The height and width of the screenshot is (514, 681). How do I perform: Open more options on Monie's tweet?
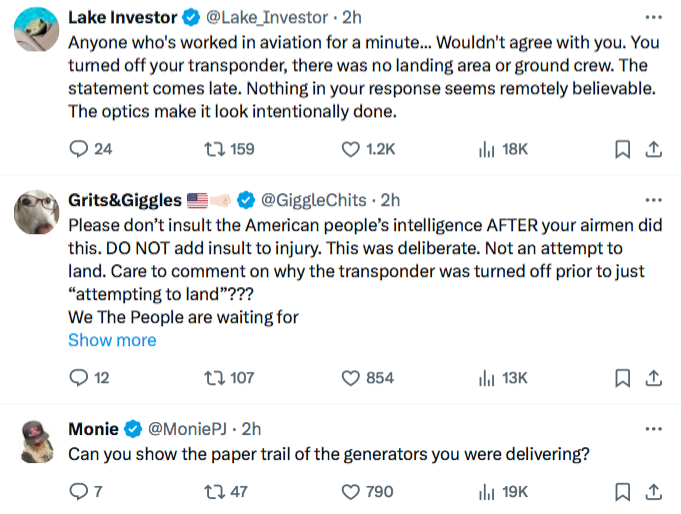654,429
